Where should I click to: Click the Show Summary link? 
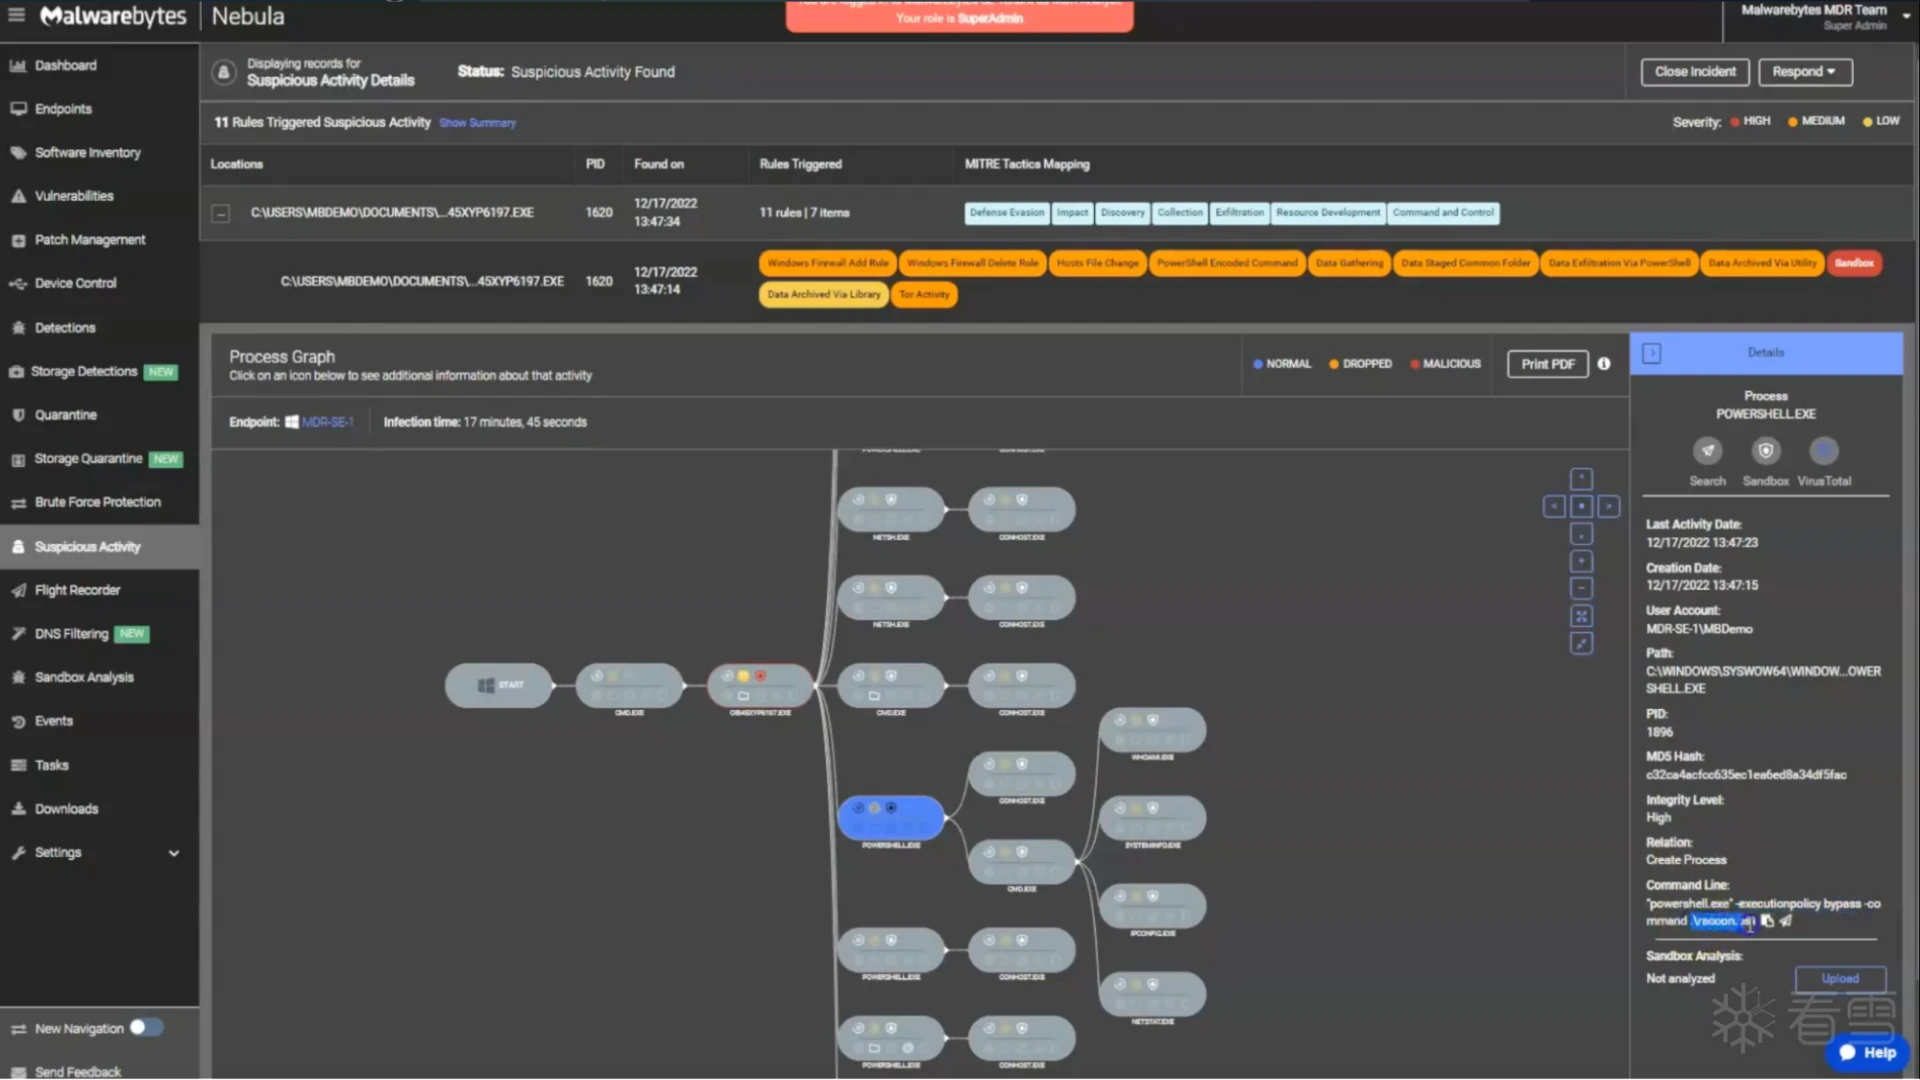click(x=477, y=123)
